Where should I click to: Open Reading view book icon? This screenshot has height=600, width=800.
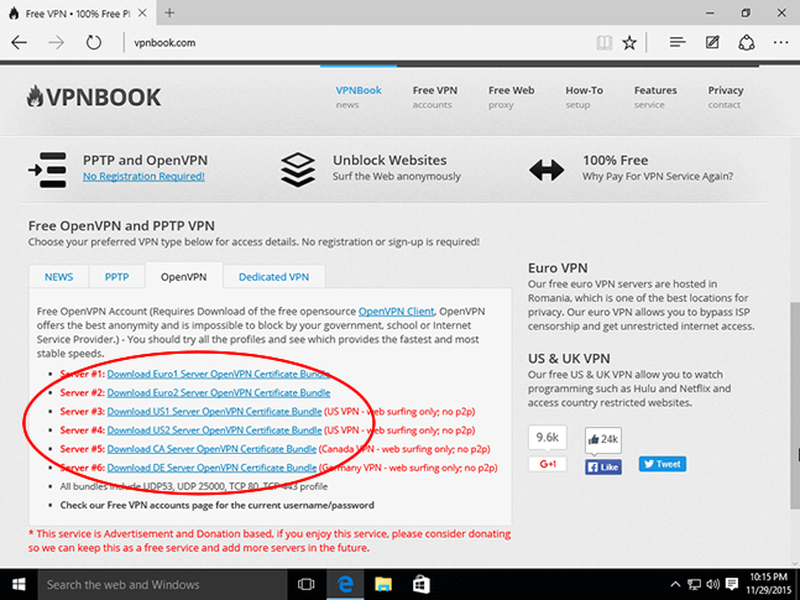click(x=602, y=43)
